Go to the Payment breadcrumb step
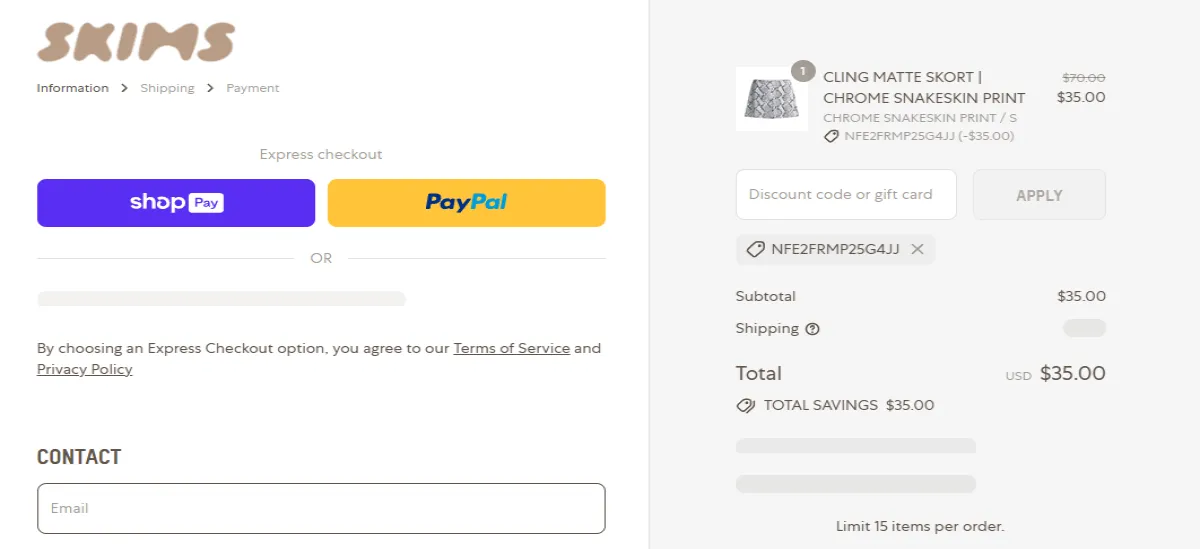This screenshot has height=549, width=1200. click(253, 88)
